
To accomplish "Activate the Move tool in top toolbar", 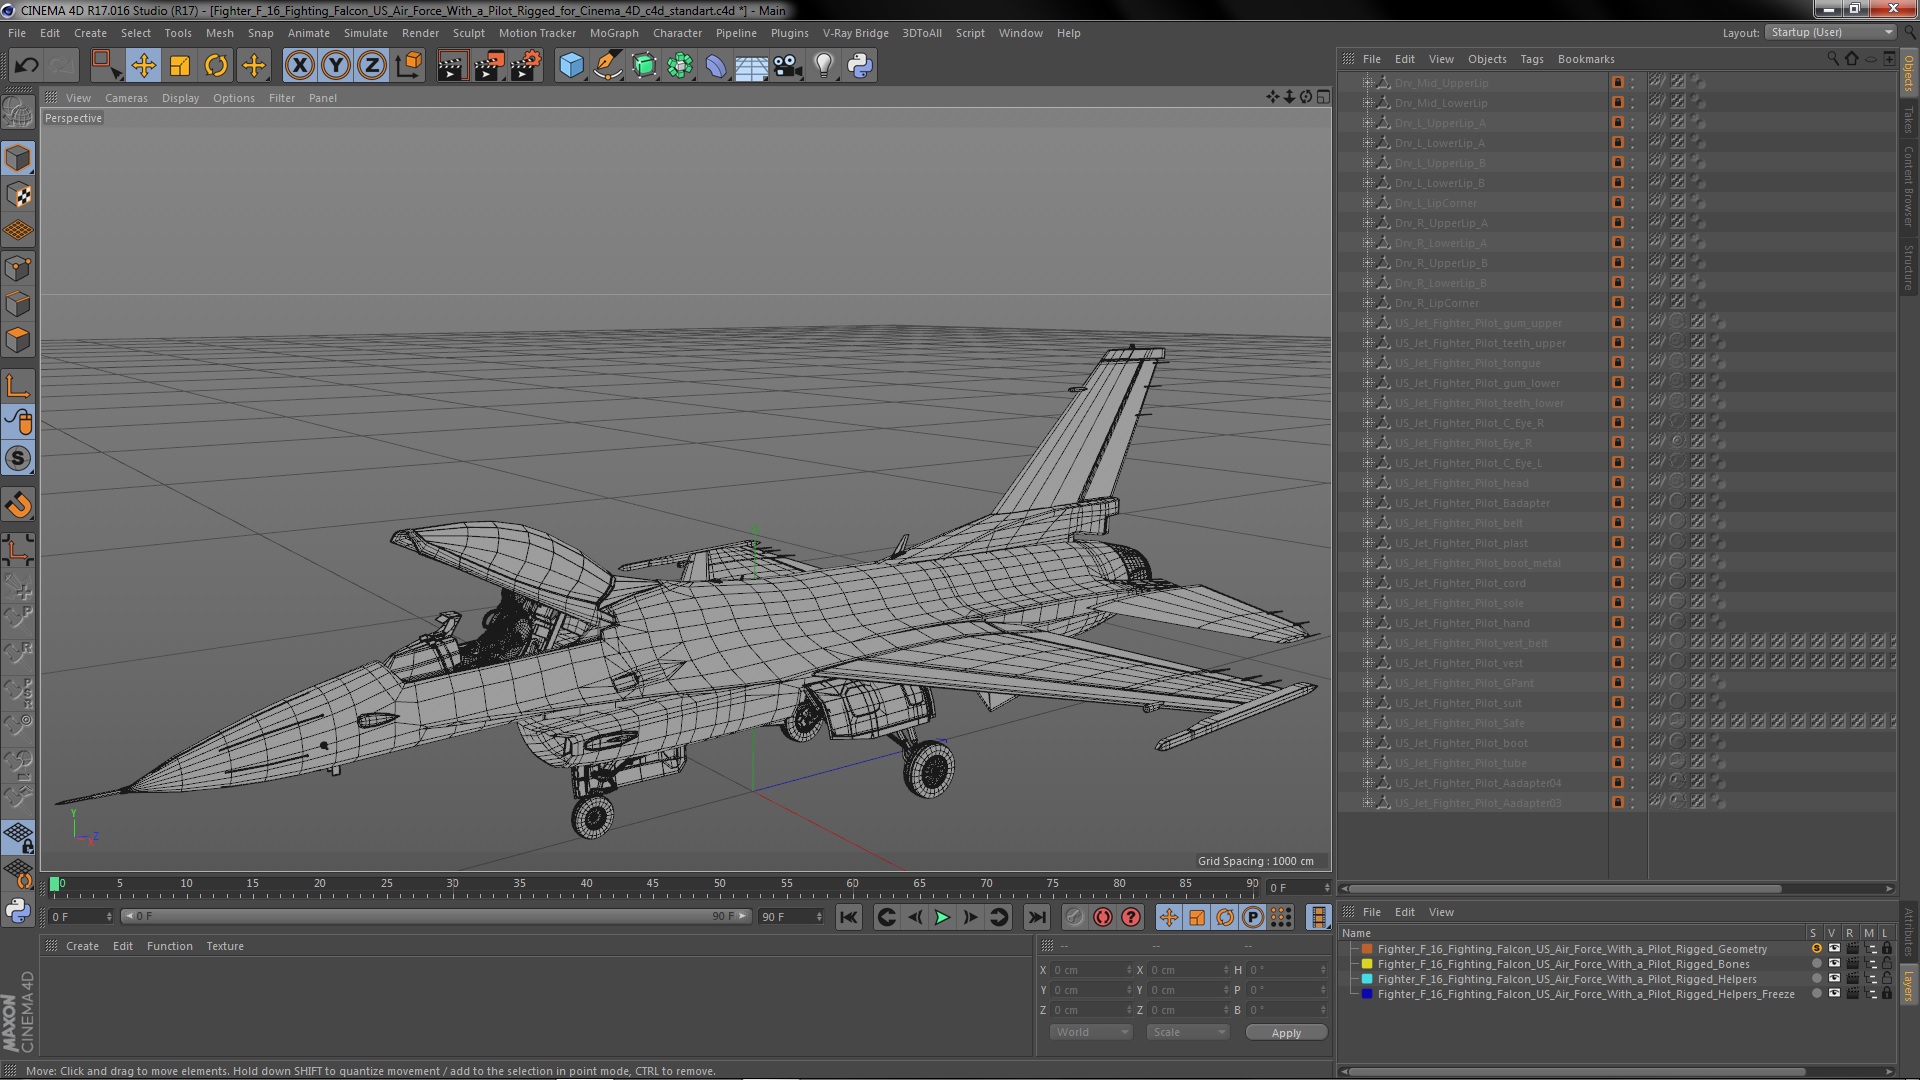I will 143,66.
